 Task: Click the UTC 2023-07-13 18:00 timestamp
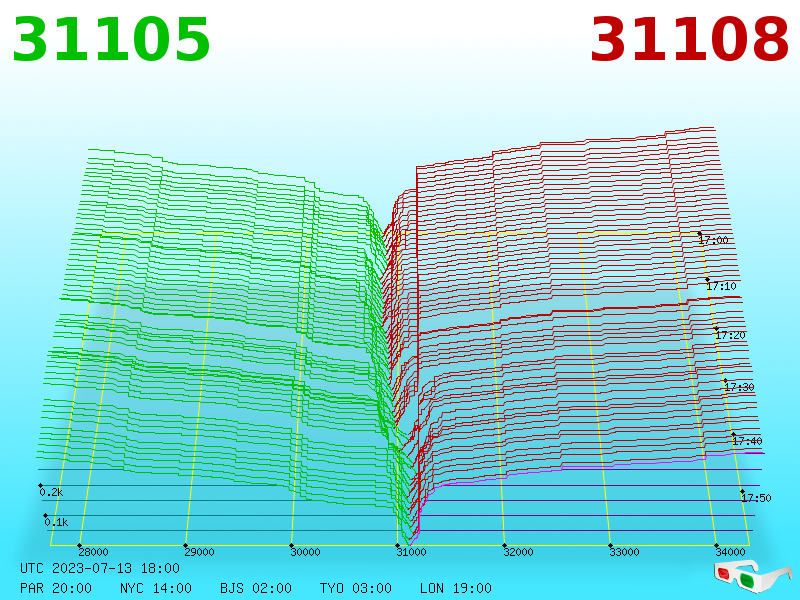point(100,568)
